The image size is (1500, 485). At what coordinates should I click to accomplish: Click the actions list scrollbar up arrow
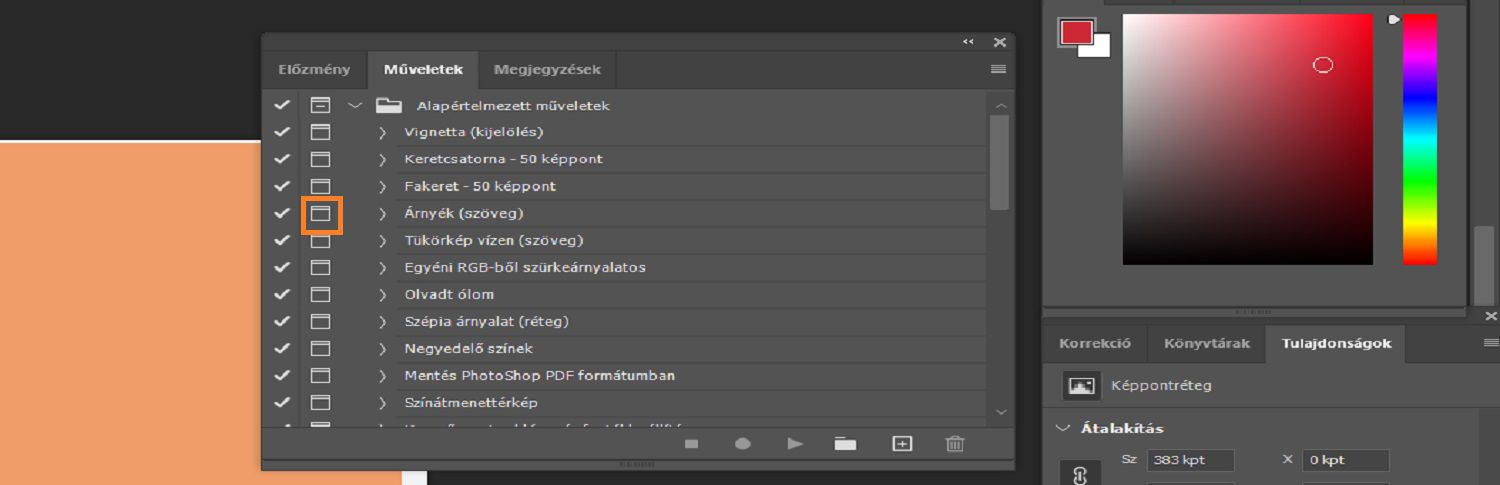coord(1000,105)
